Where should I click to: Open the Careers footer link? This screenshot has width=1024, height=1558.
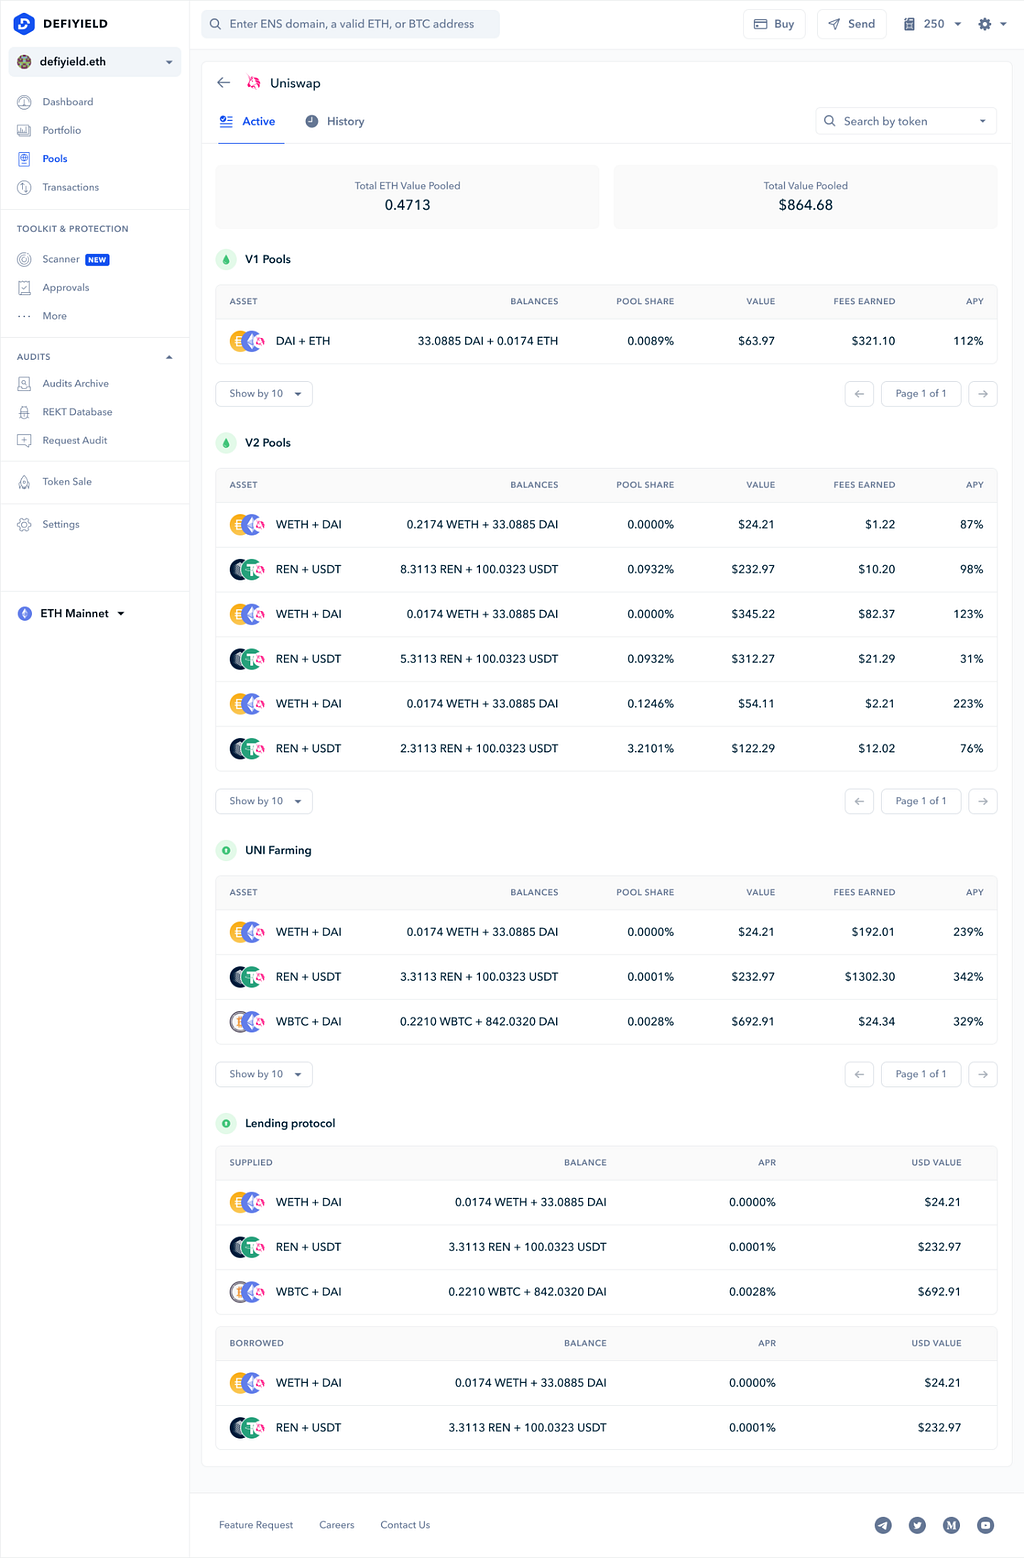(337, 1525)
